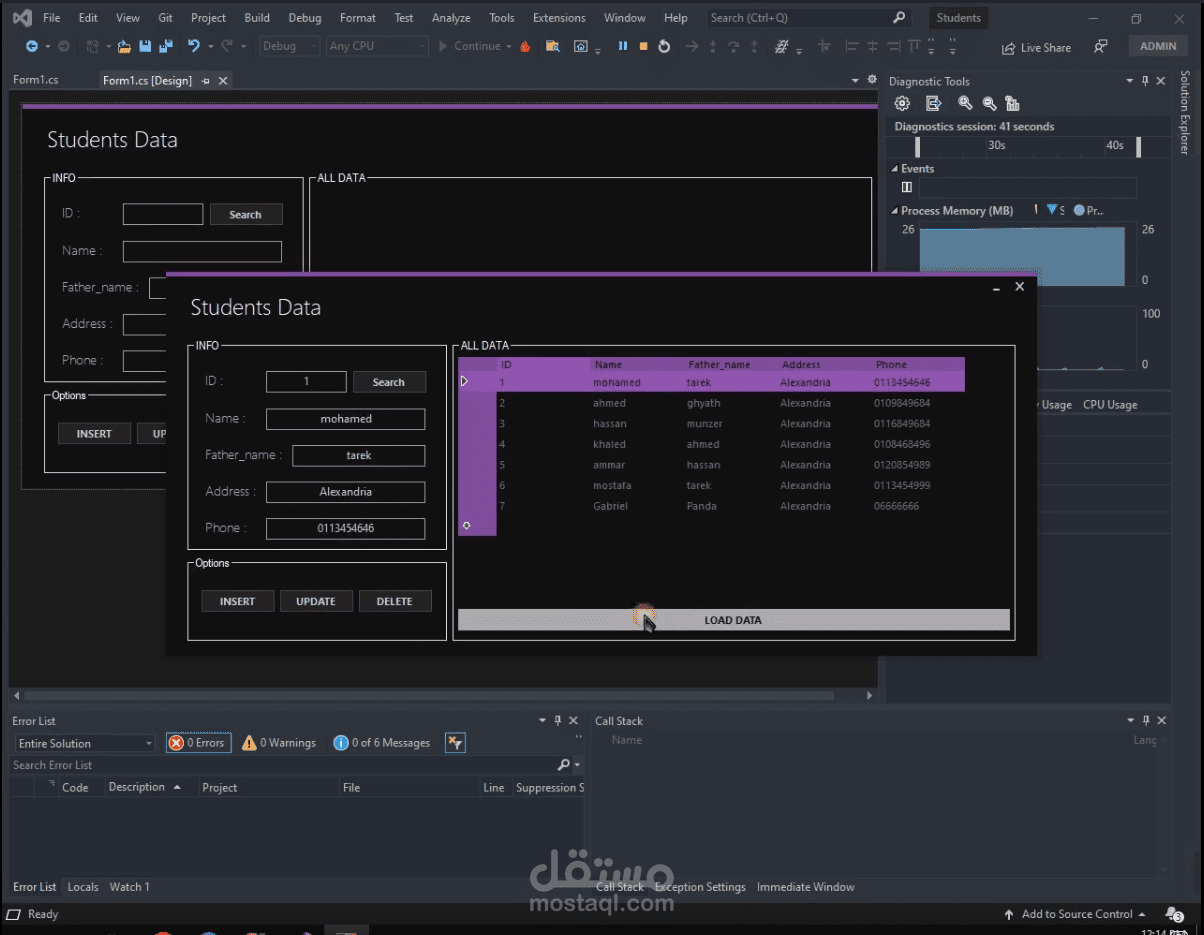Restart the debug session icon
Viewport: 1204px width, 935px height.
click(664, 46)
